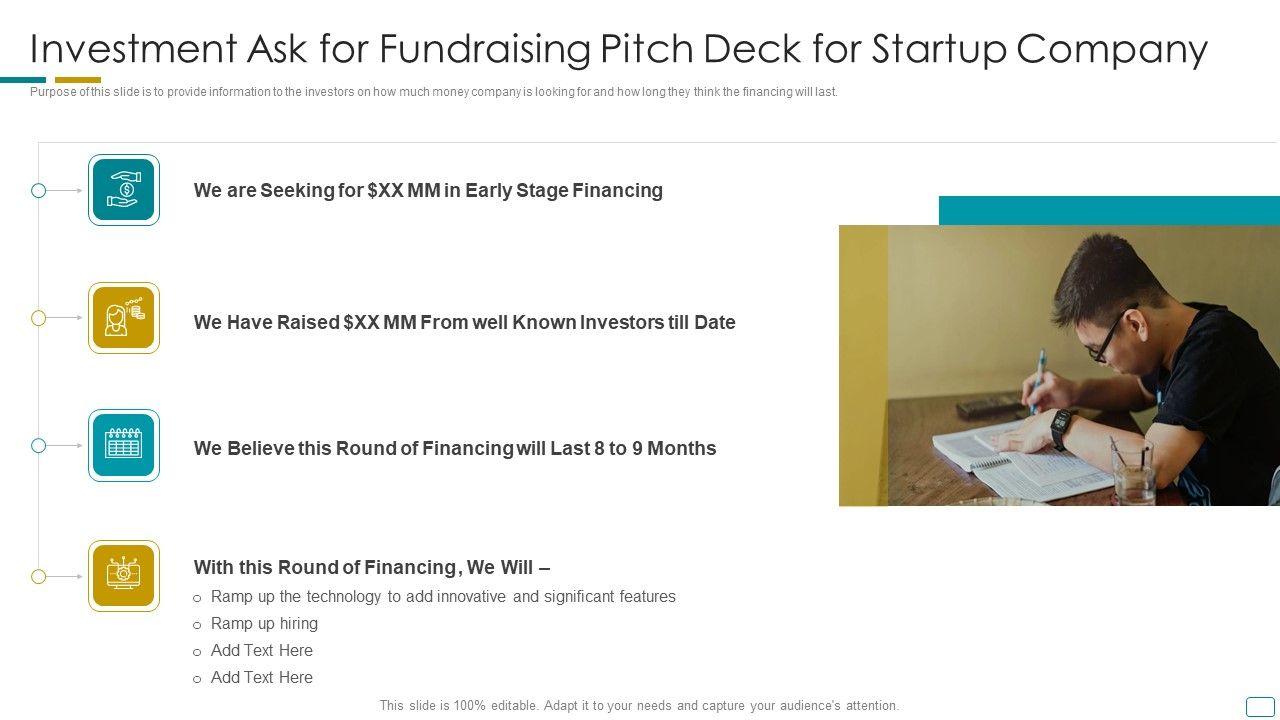Select the first teal timeline circle marker

[x=39, y=190]
